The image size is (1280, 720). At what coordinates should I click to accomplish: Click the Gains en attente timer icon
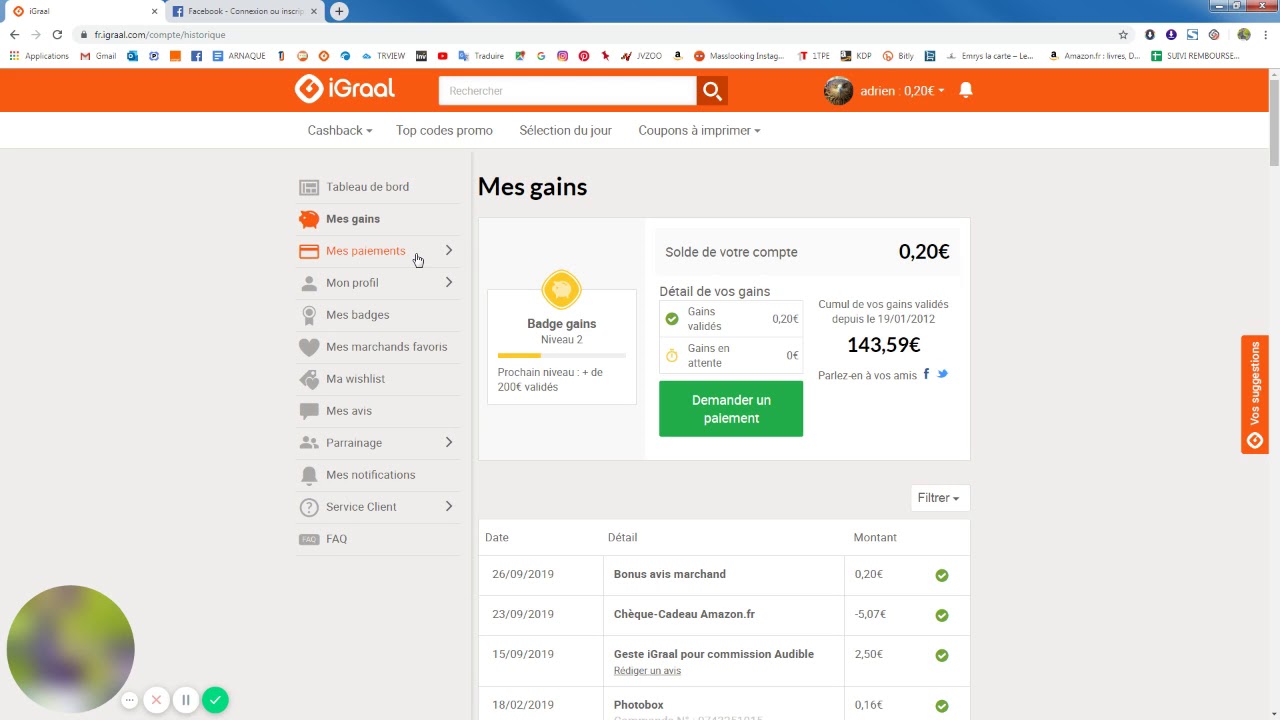pyautogui.click(x=672, y=355)
